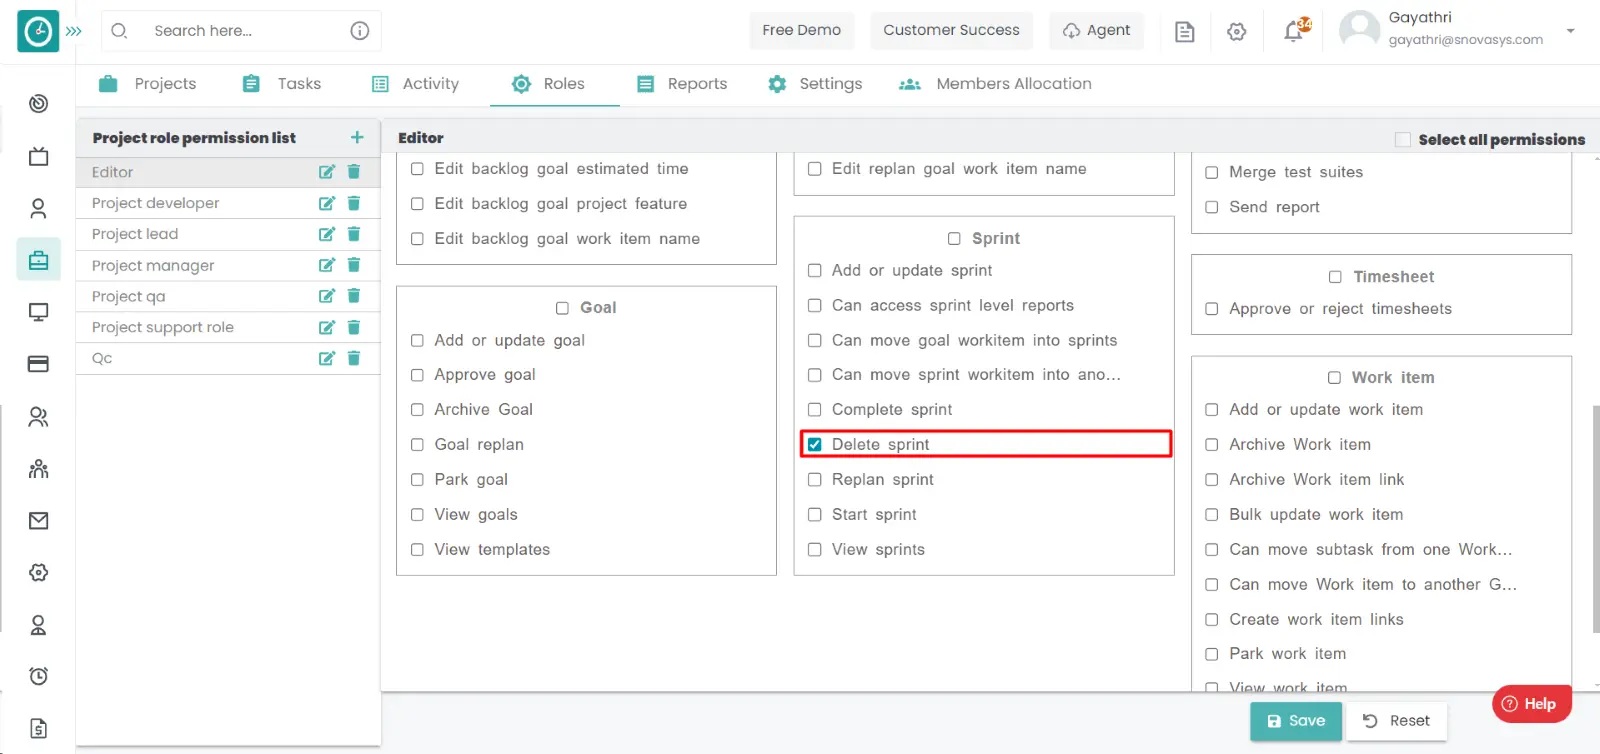Delete the Project manager role via trash icon
Viewport: 1600px width, 754px height.
353,265
